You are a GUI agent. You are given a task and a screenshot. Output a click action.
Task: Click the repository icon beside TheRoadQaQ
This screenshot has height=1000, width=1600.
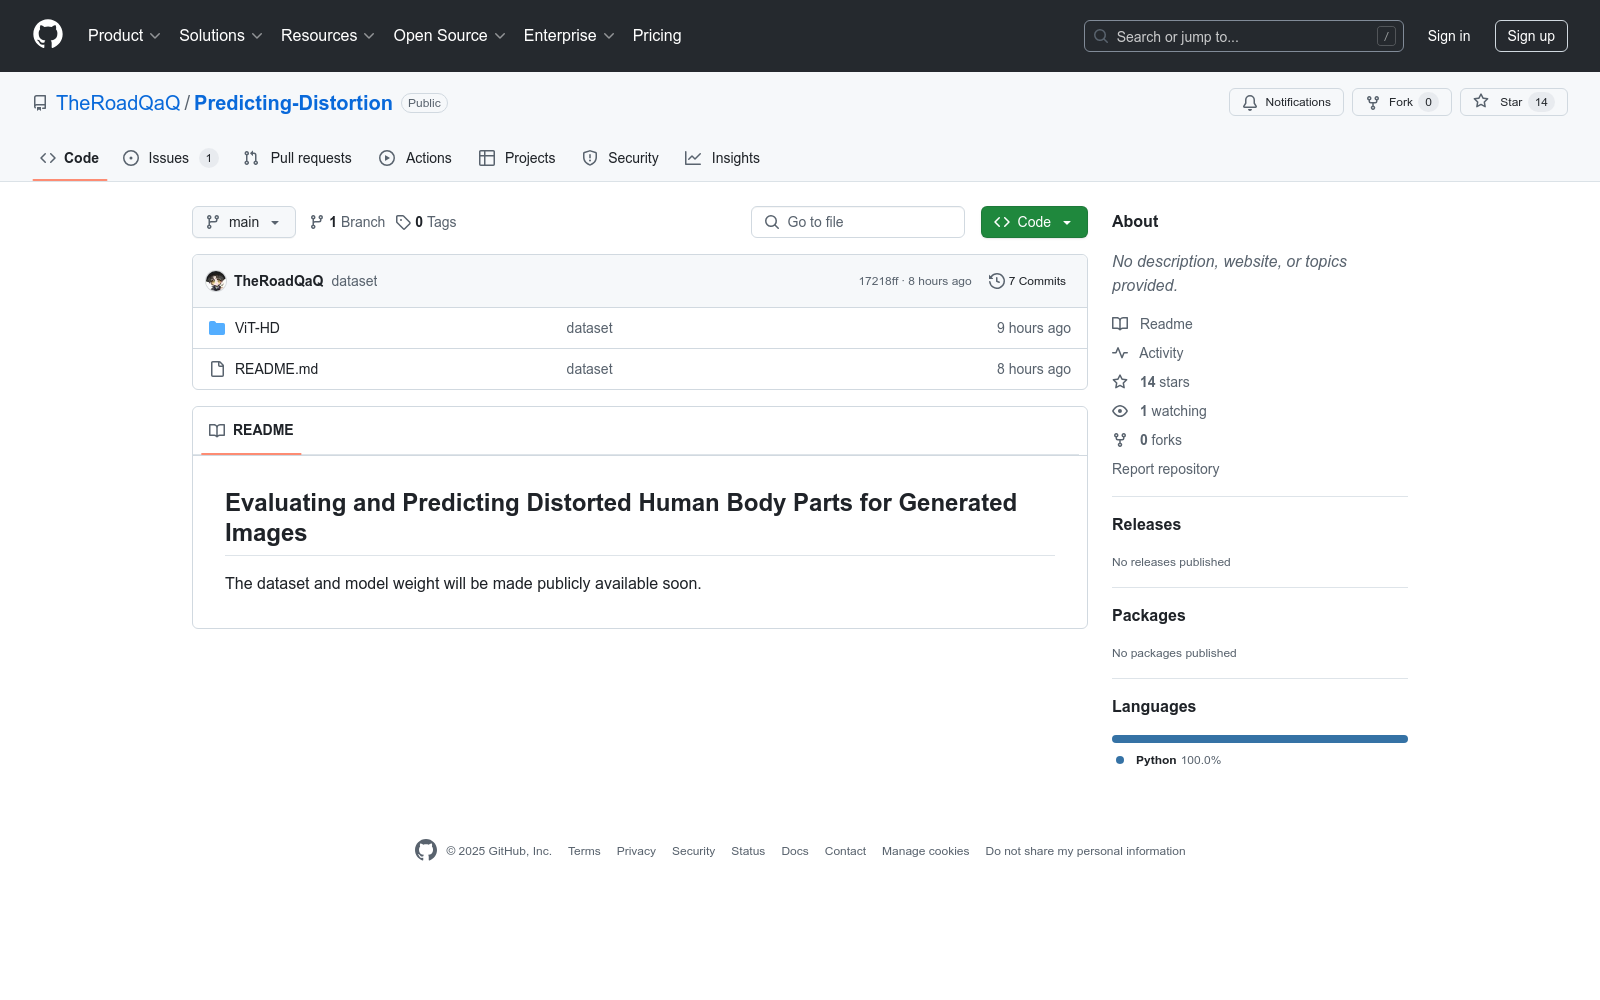(x=40, y=103)
